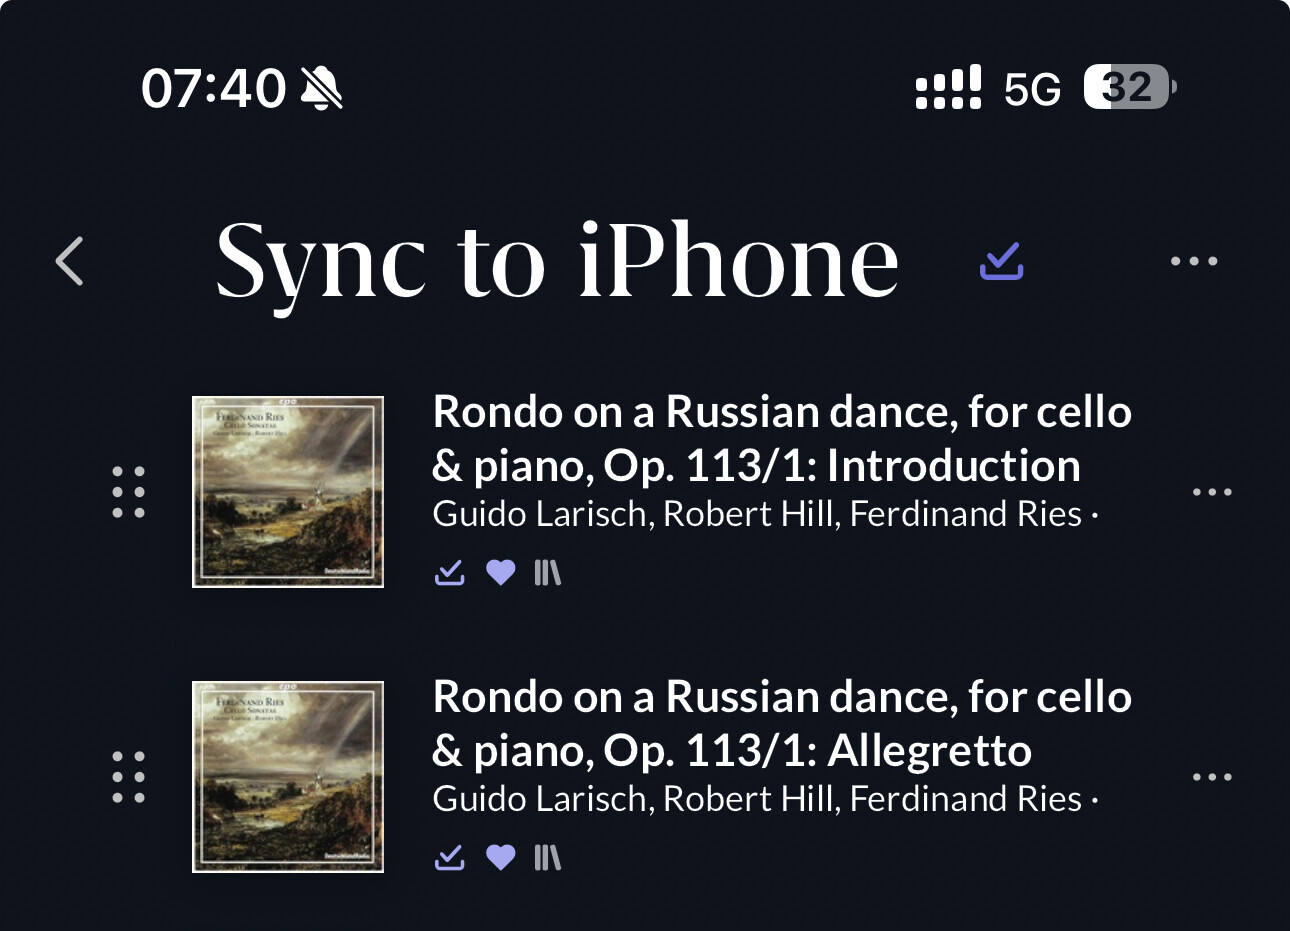
Task: Unfavorite the Allegretto track heart
Action: (500, 857)
